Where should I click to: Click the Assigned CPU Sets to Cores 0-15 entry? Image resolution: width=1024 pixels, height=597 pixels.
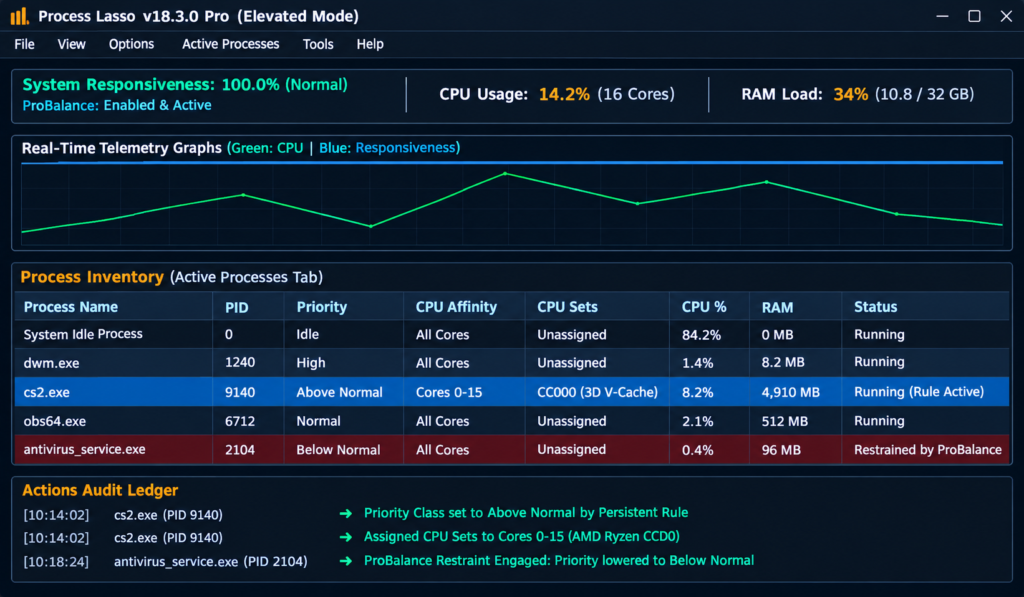click(x=522, y=537)
